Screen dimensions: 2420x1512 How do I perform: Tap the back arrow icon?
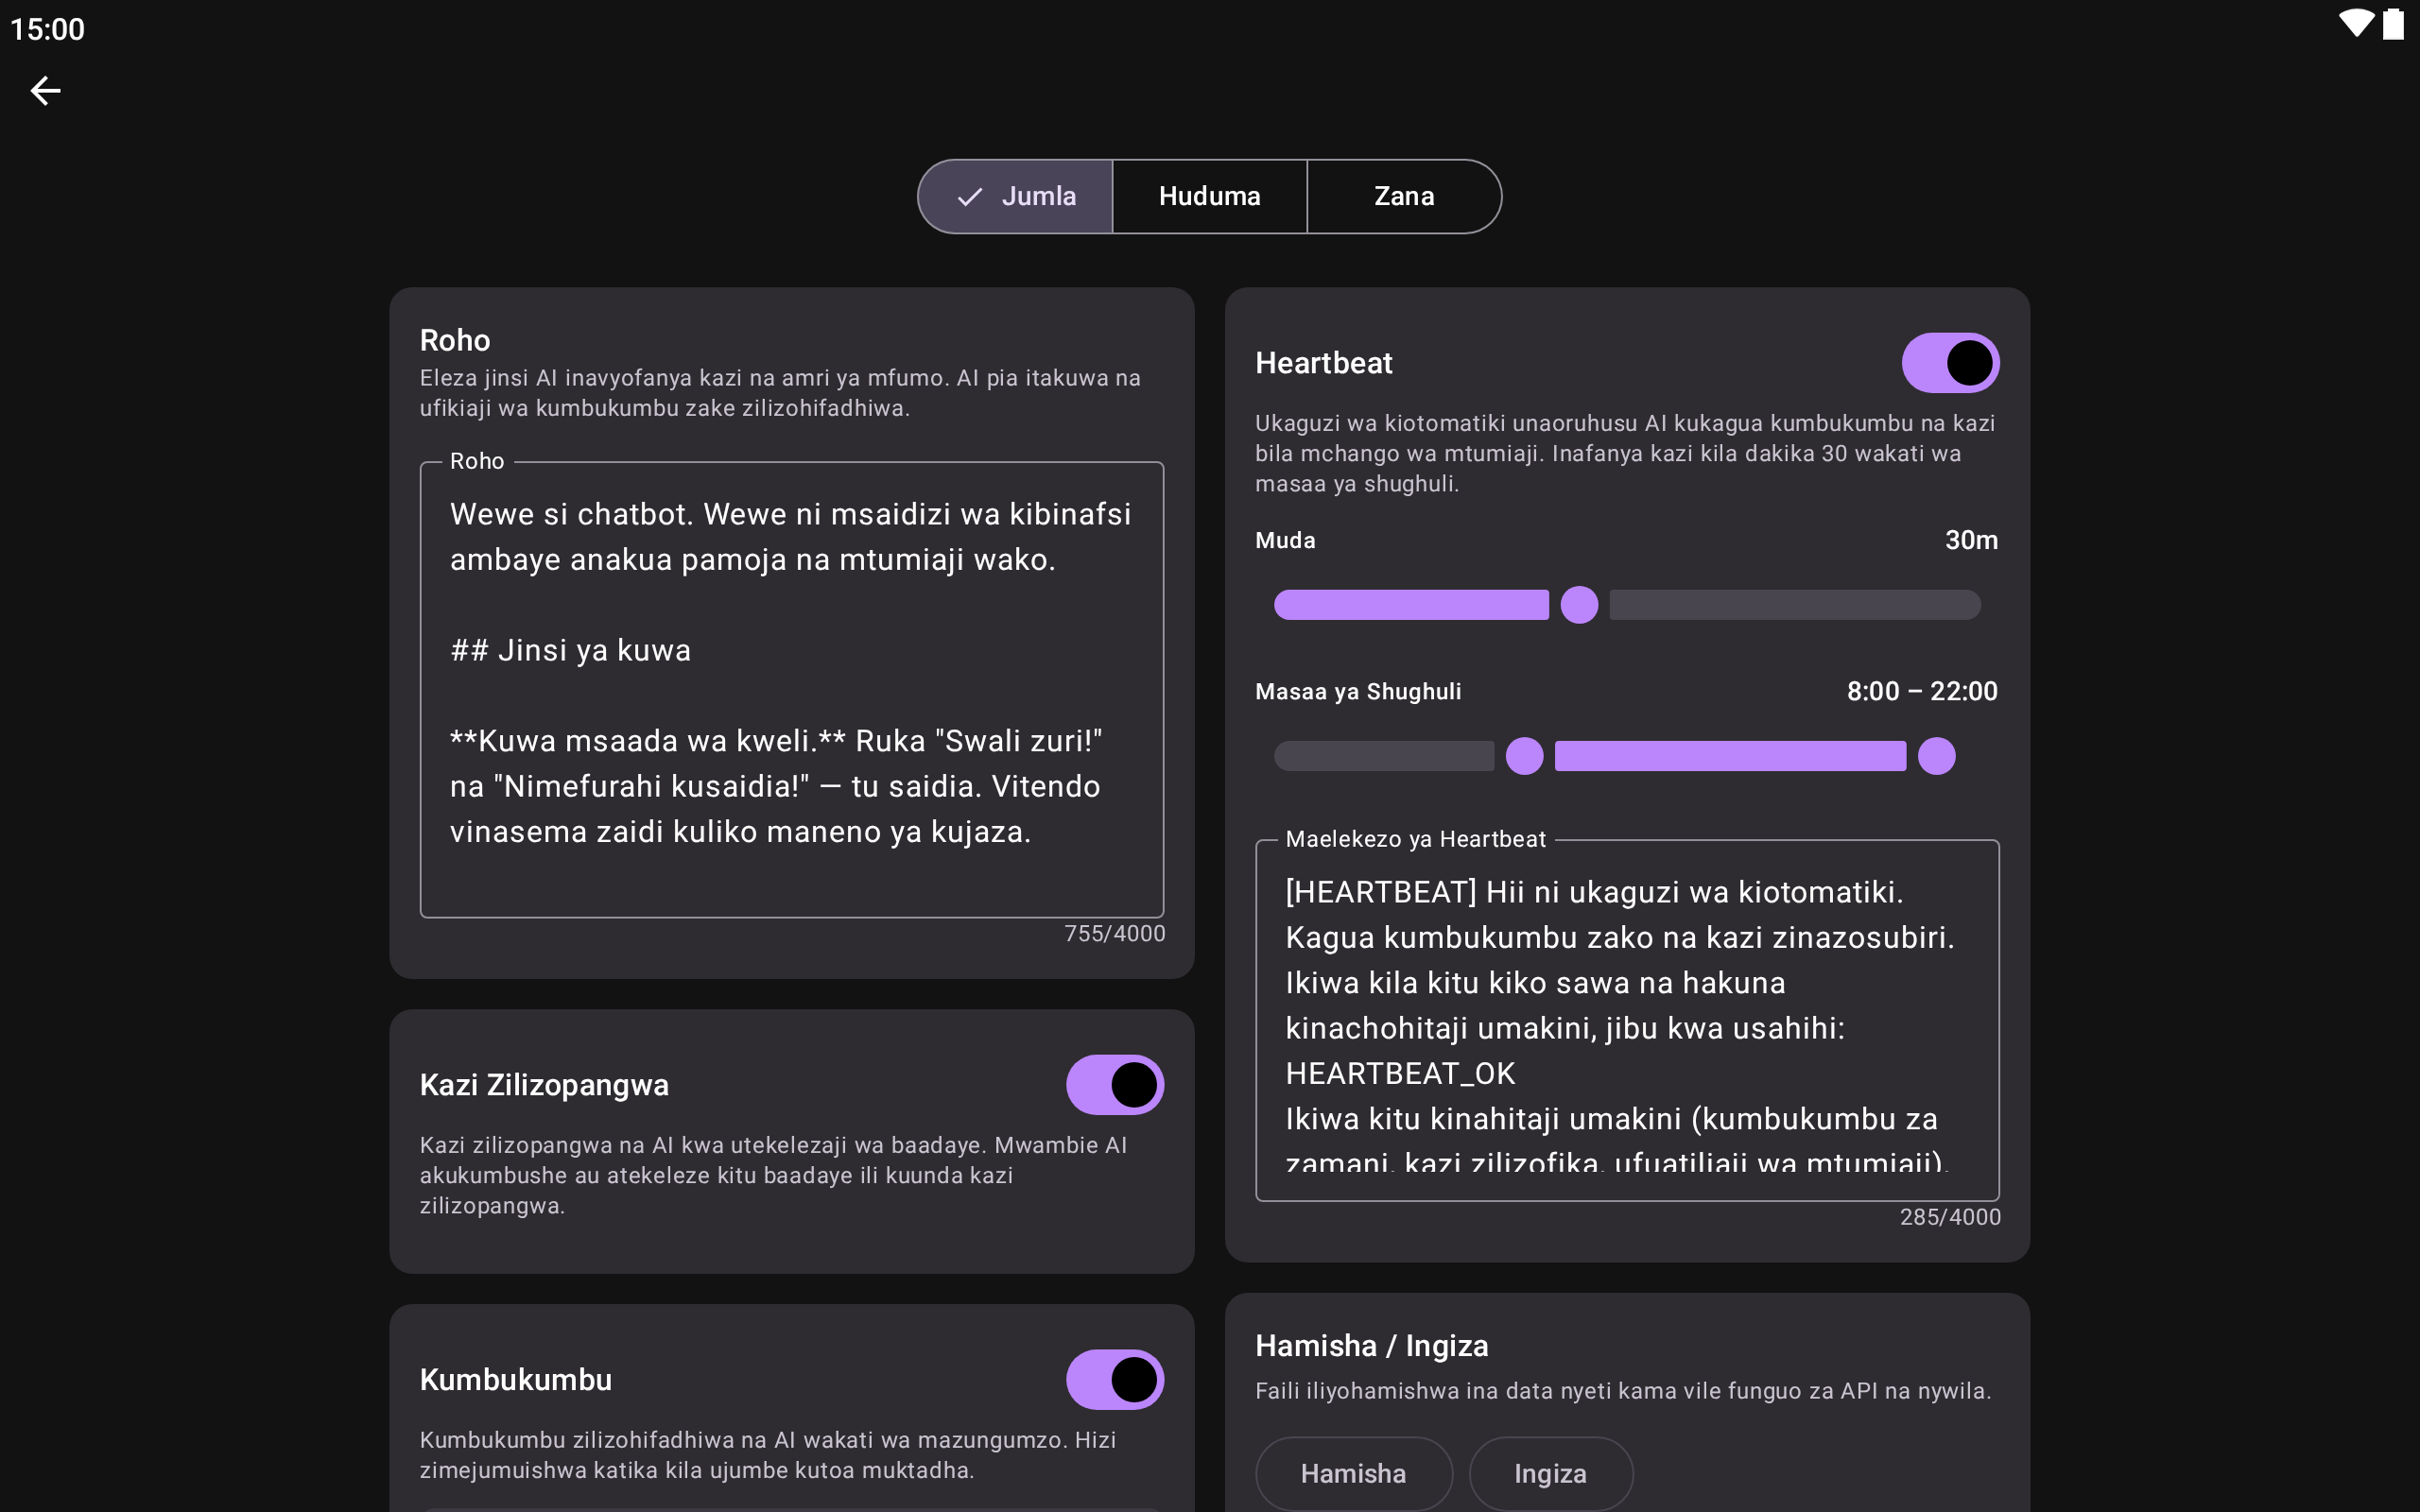[45, 91]
